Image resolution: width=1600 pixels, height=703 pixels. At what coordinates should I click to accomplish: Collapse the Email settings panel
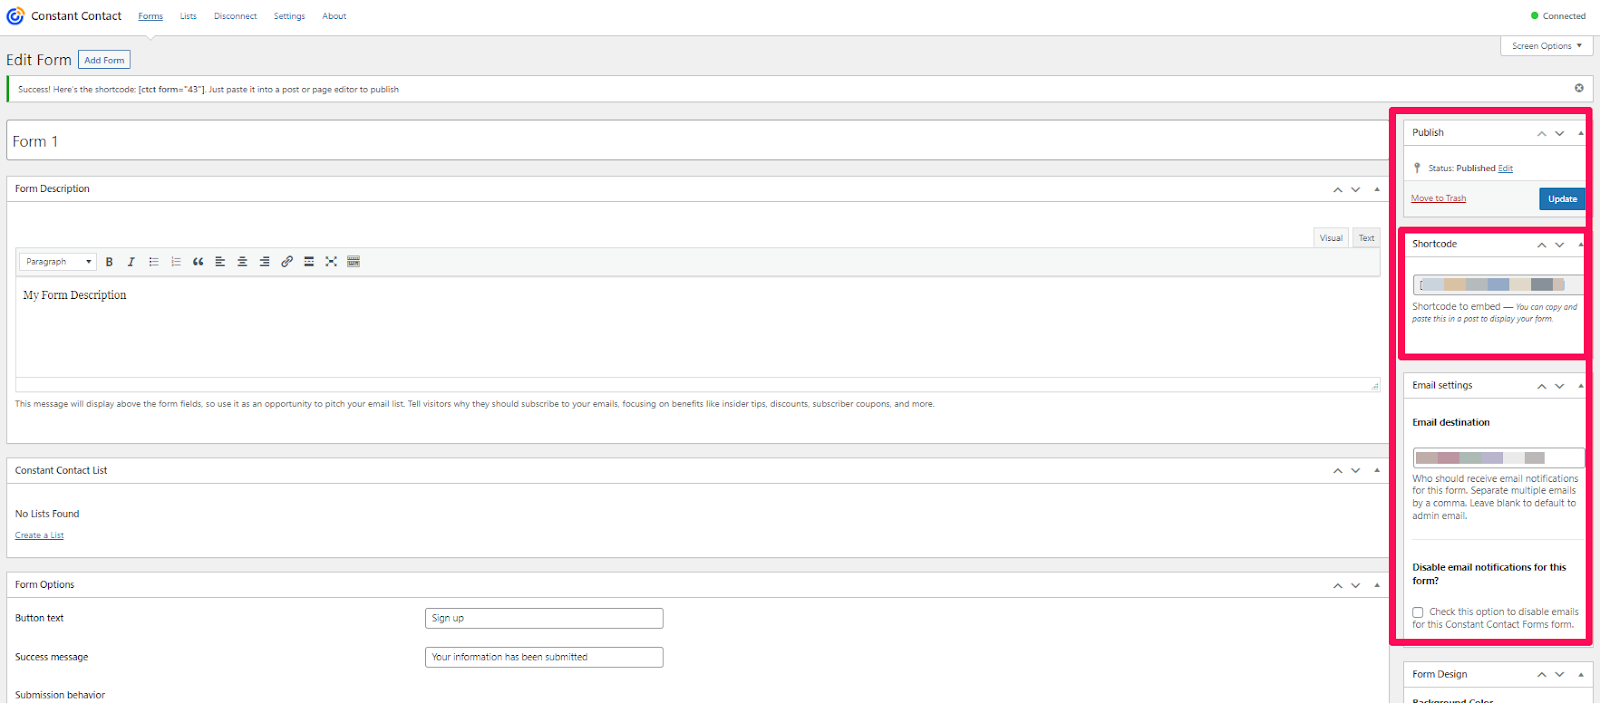pyautogui.click(x=1580, y=386)
